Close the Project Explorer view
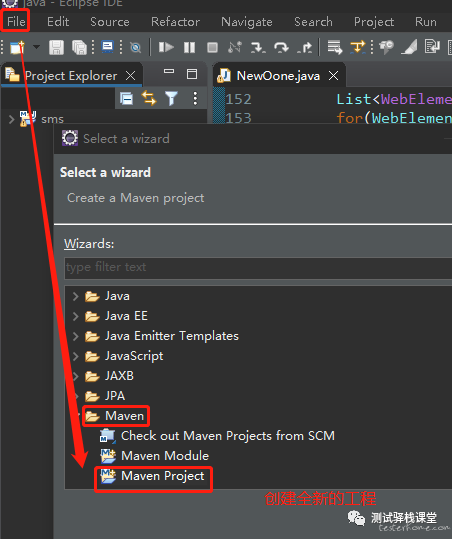 [x=130, y=76]
